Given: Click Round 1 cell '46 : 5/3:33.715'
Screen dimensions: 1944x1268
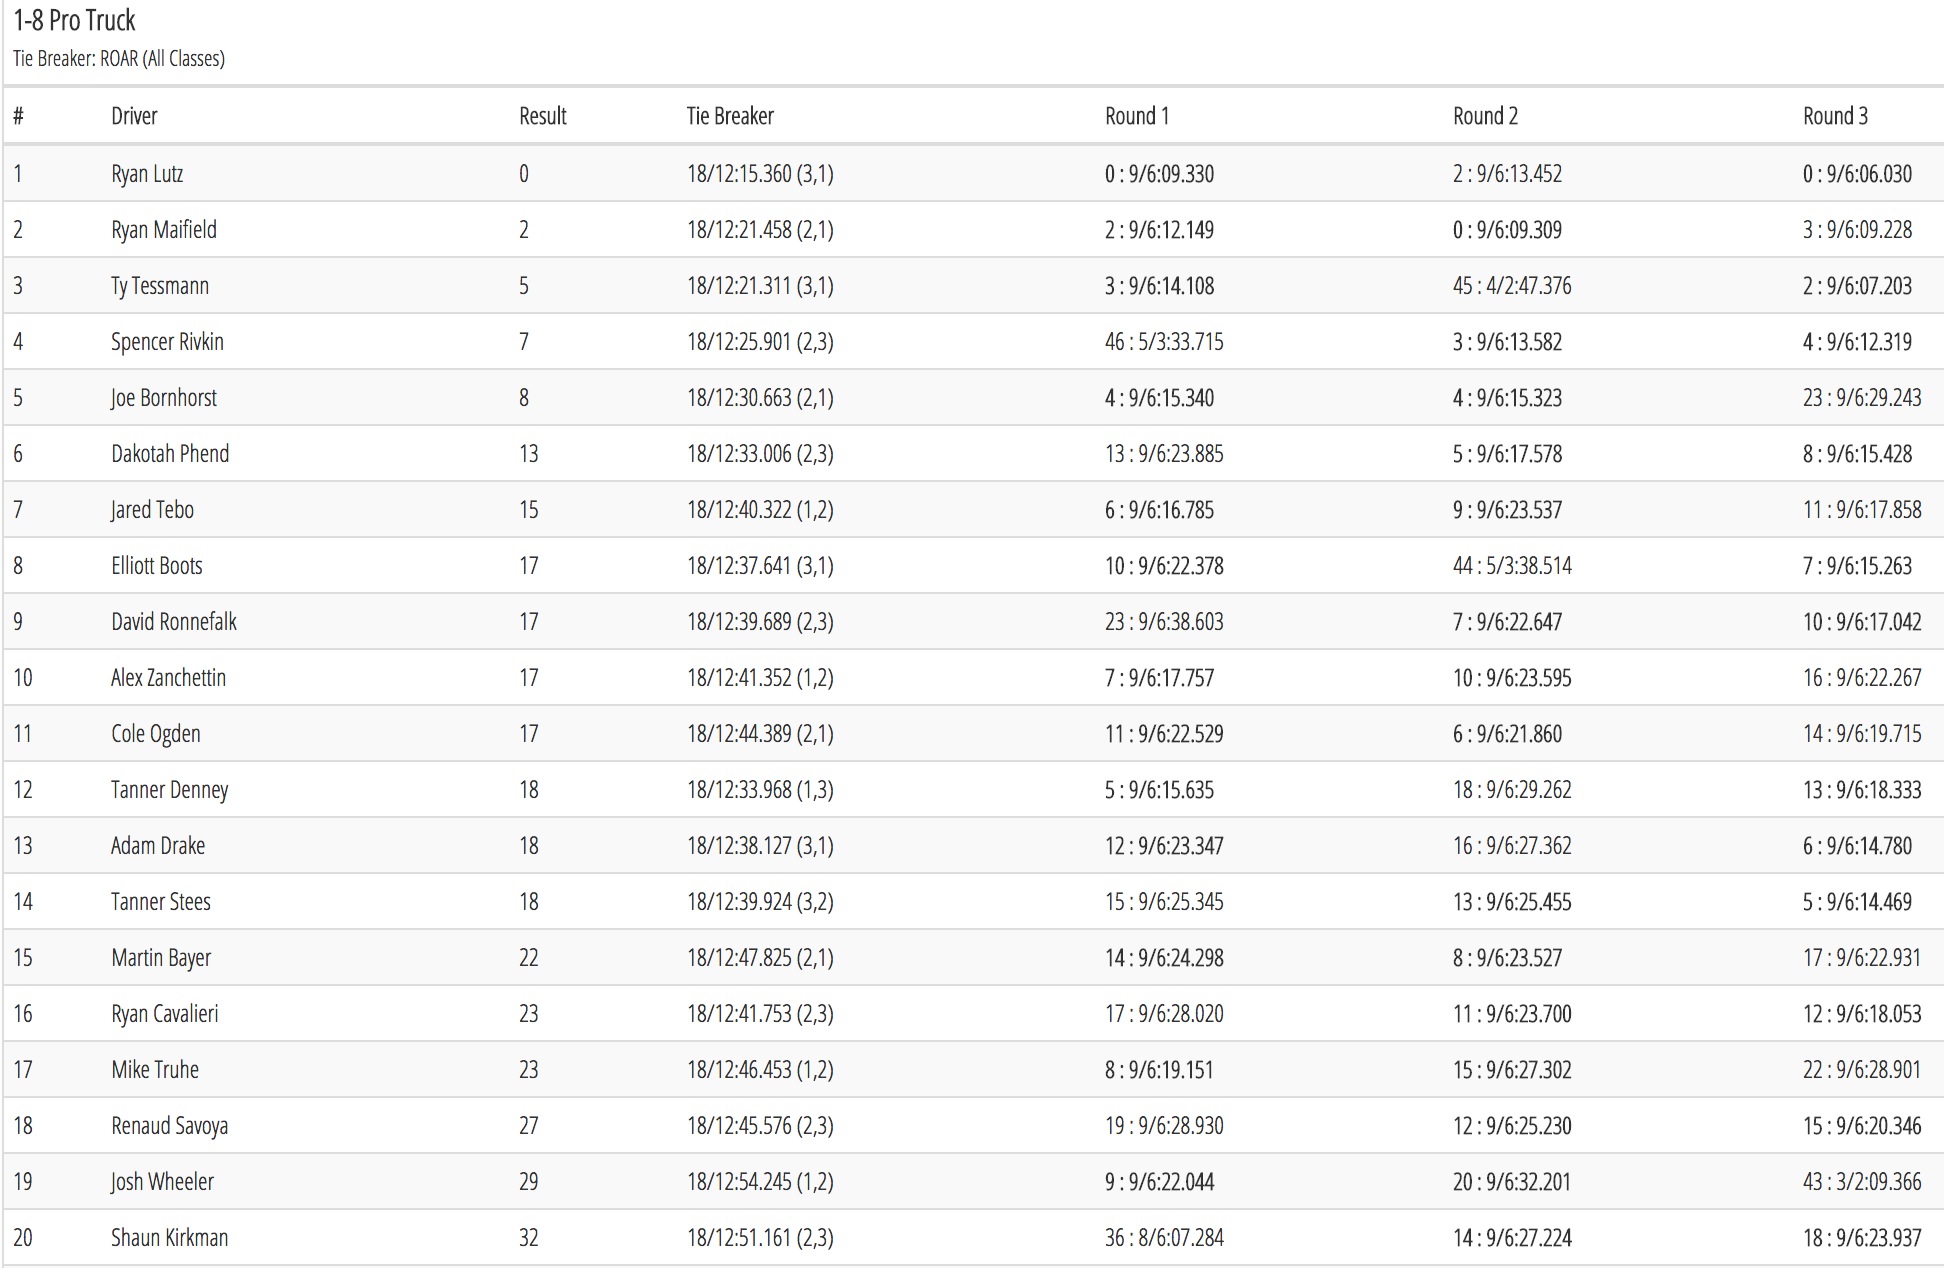Looking at the screenshot, I should pyautogui.click(x=1164, y=342).
